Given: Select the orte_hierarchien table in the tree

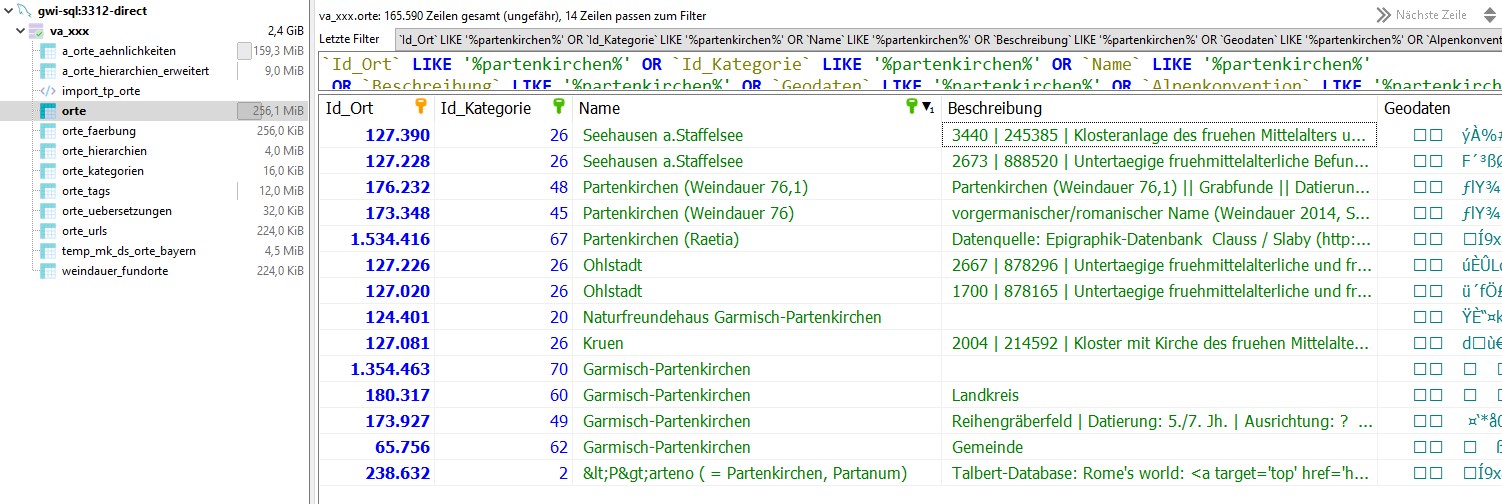Looking at the screenshot, I should click(104, 151).
